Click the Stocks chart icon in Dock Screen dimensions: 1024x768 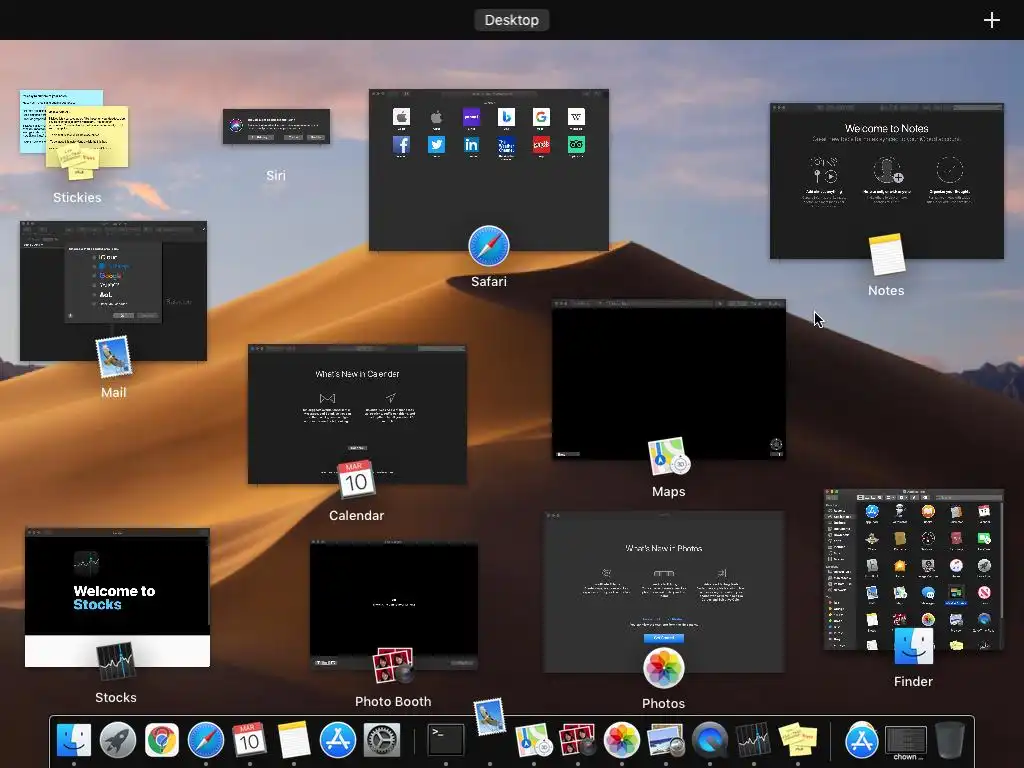point(753,740)
